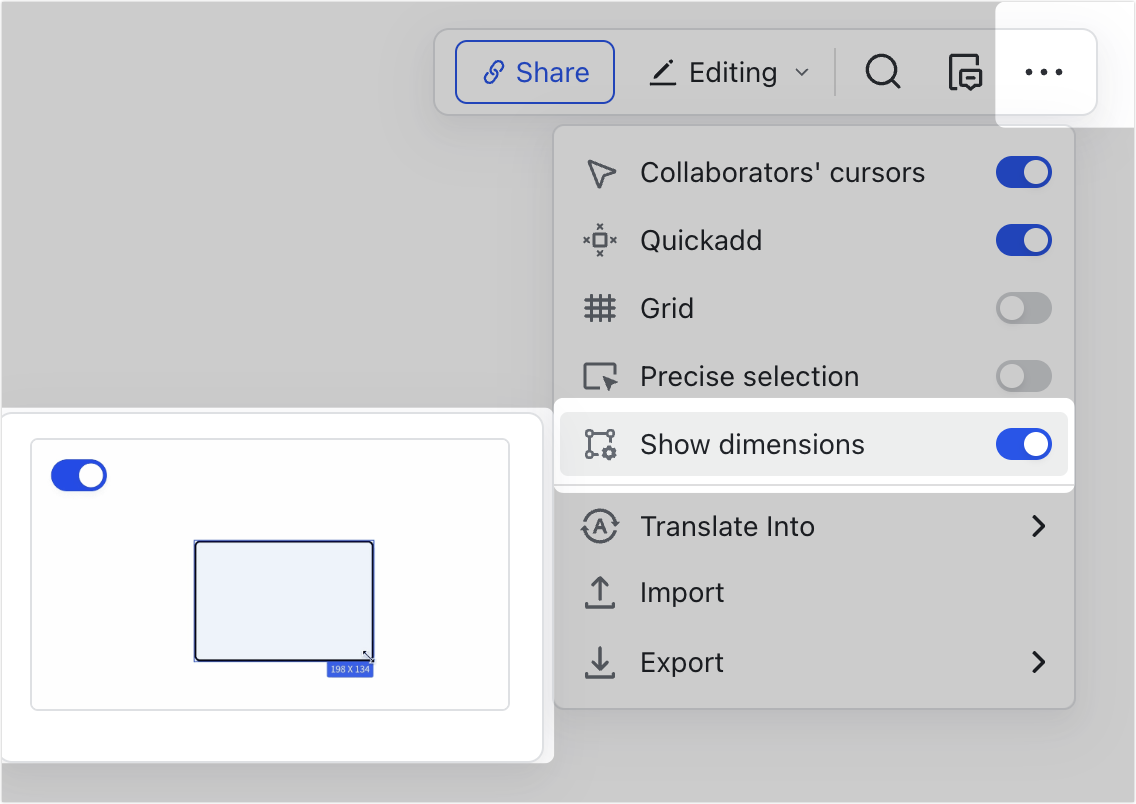Enable the Grid toggle switch

pos(1023,308)
